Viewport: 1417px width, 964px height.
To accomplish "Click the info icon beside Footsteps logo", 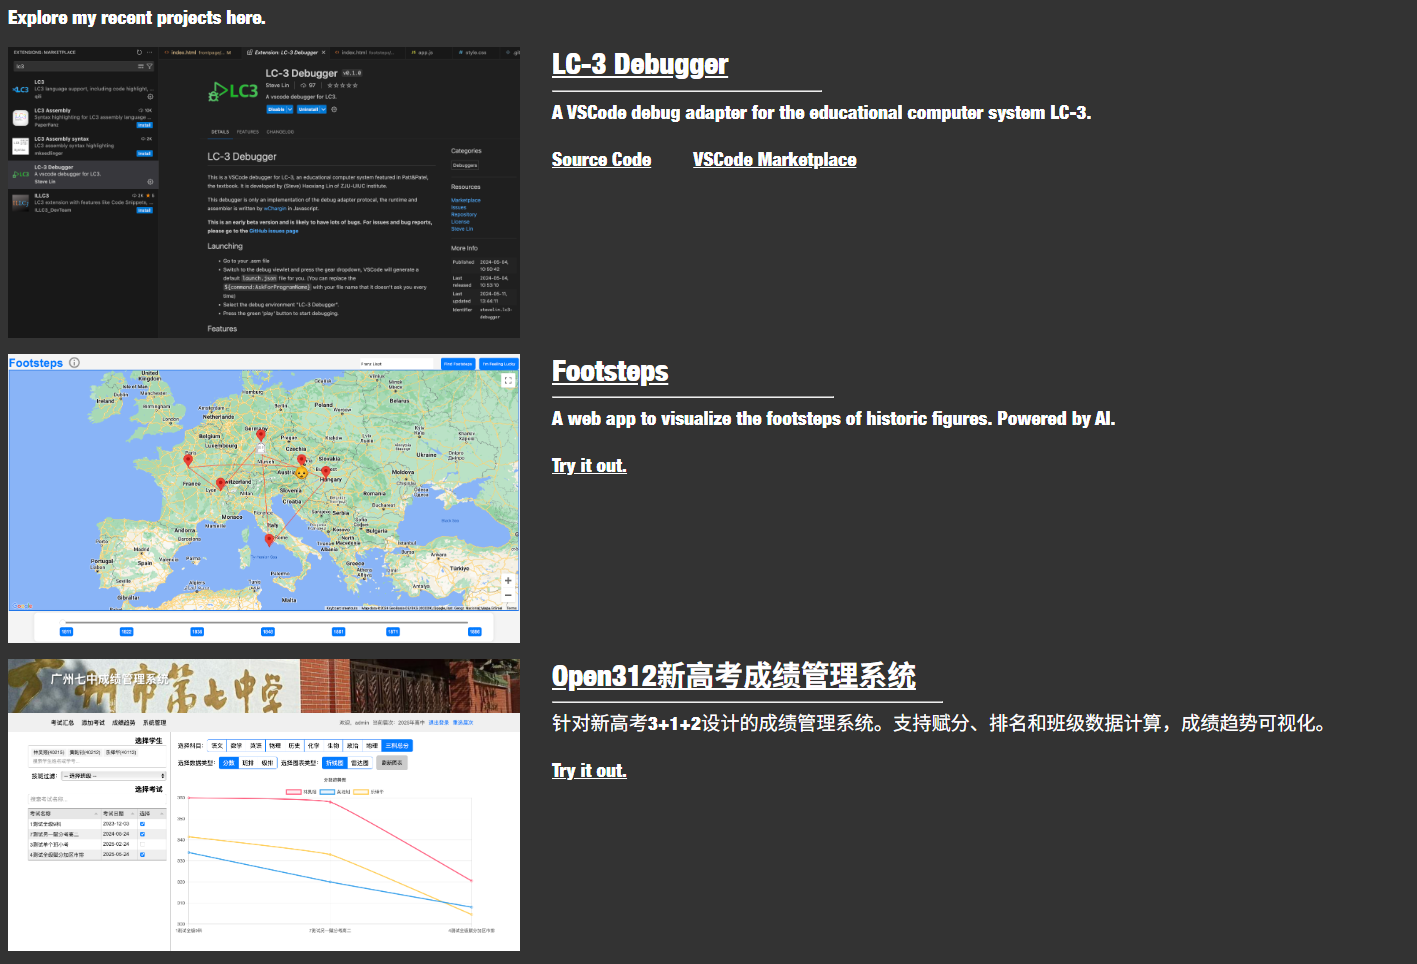I will 74,363.
